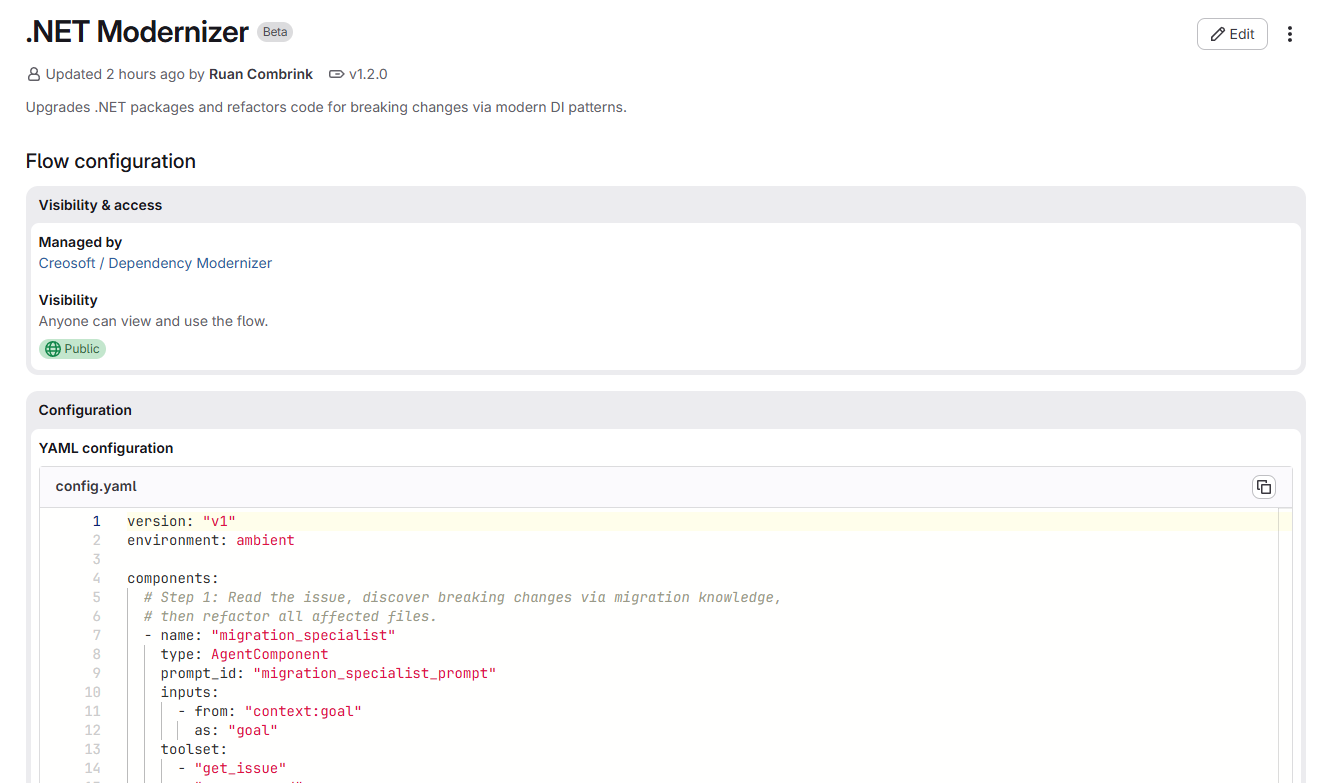1325x783 pixels.
Task: Click line as: "goal"
Action: click(236, 730)
